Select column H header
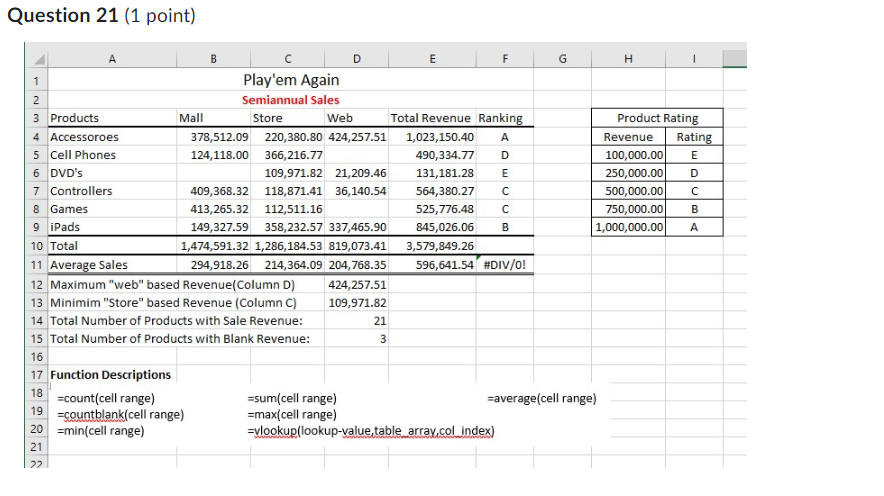 [629, 59]
